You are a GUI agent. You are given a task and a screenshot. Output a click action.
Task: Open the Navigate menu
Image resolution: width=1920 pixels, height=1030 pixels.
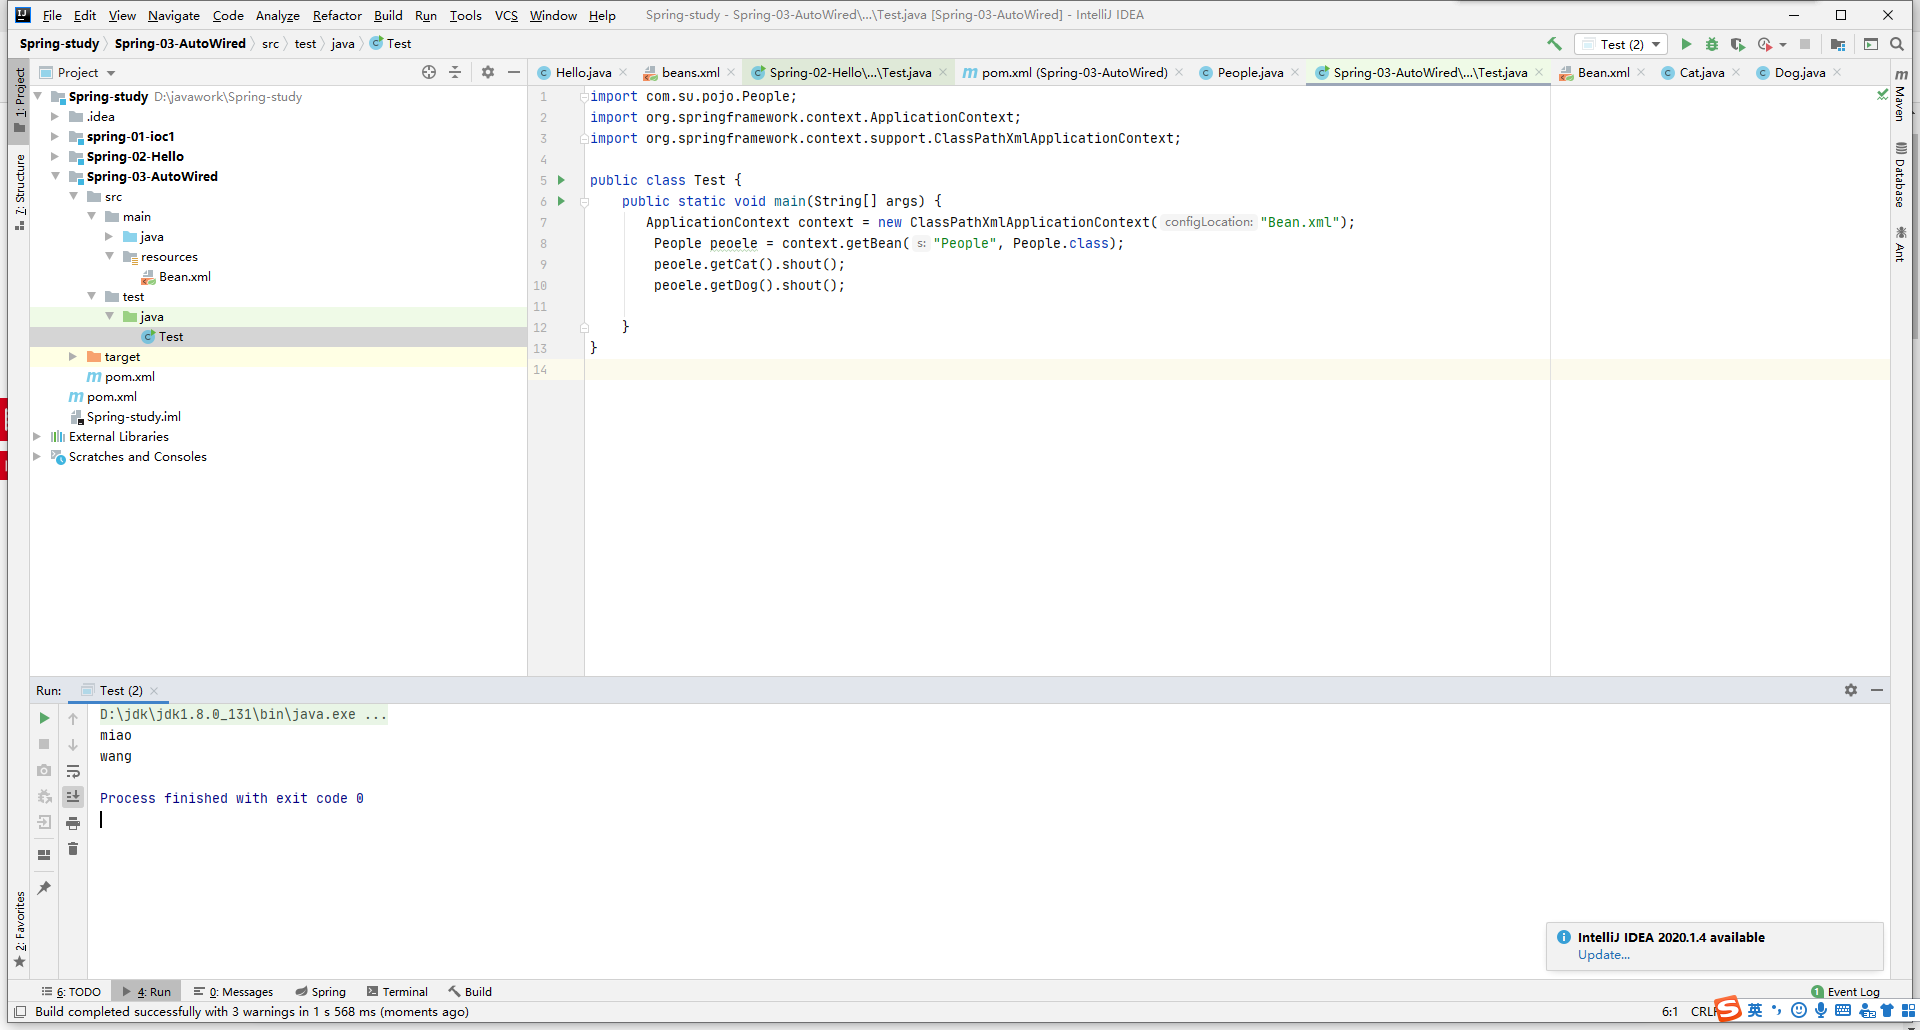coord(174,15)
